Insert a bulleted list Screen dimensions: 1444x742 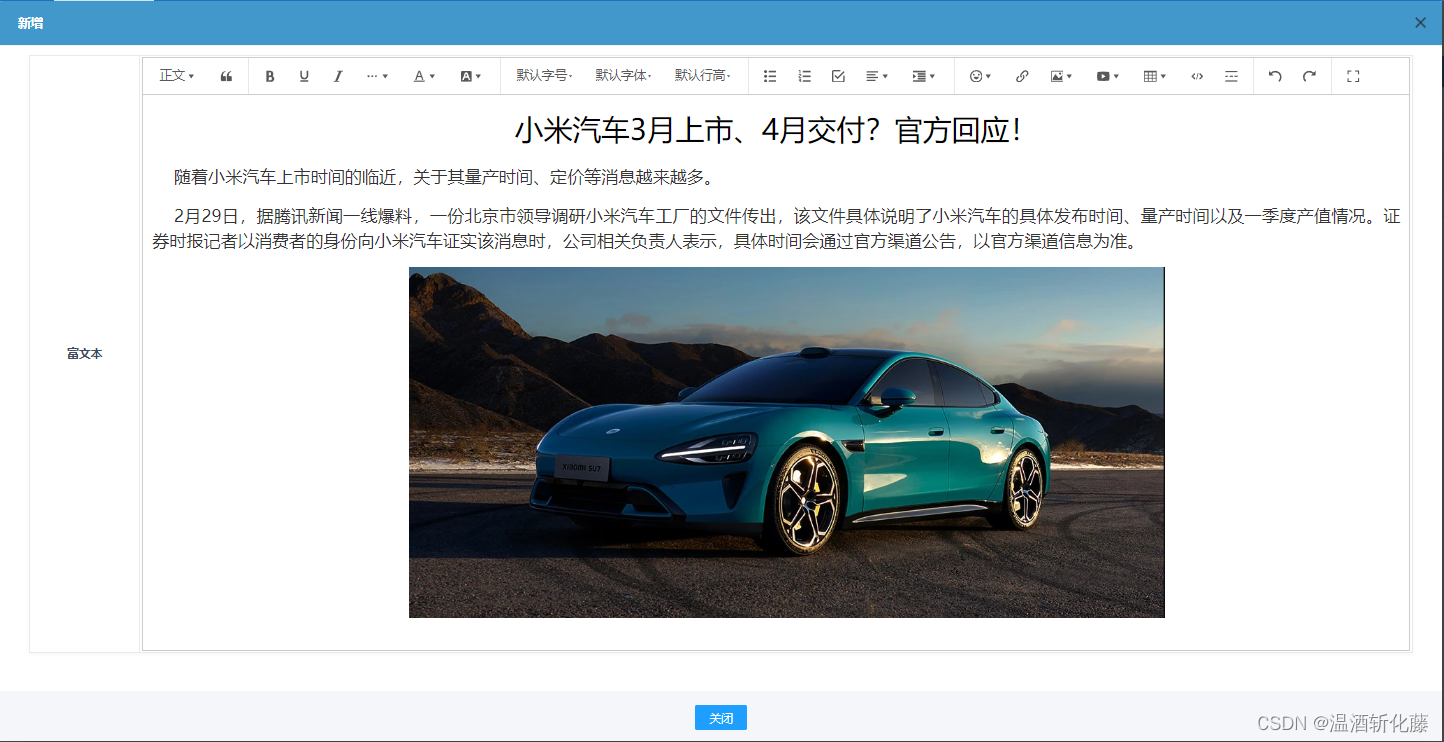tap(770, 76)
